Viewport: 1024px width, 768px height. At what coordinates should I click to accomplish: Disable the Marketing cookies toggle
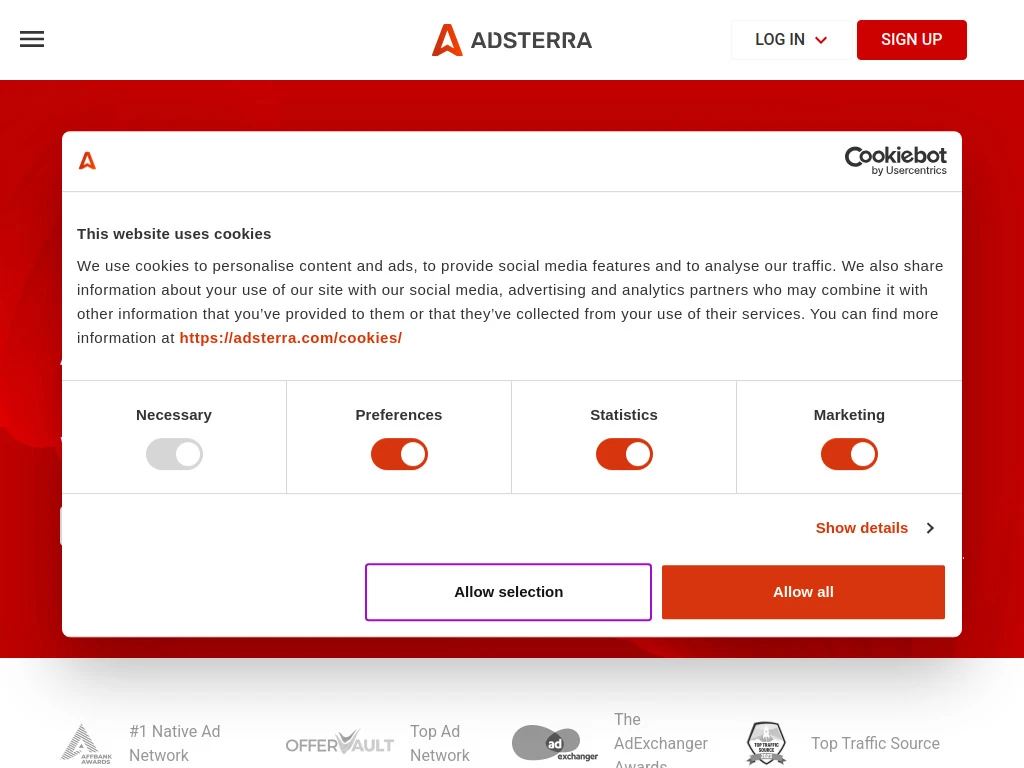pyautogui.click(x=849, y=454)
